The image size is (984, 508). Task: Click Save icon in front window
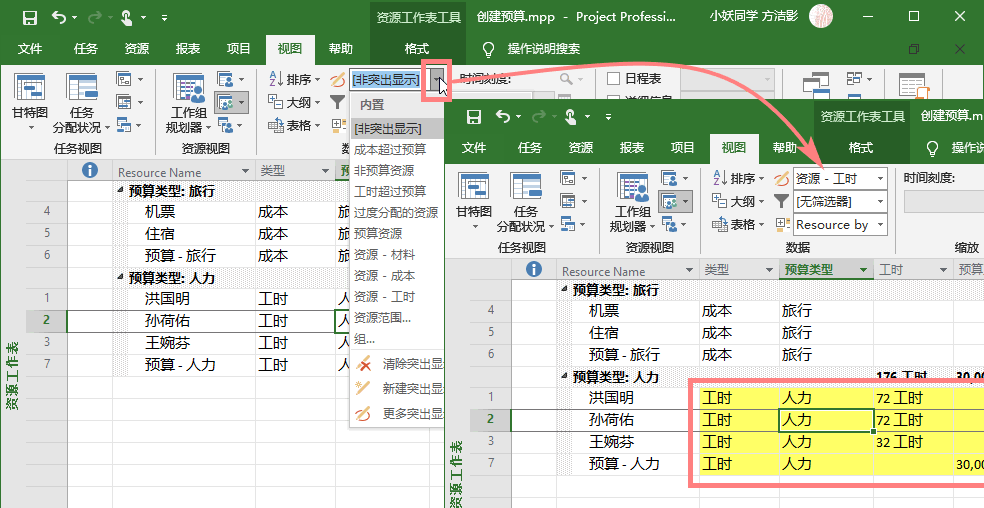pyautogui.click(x=474, y=117)
